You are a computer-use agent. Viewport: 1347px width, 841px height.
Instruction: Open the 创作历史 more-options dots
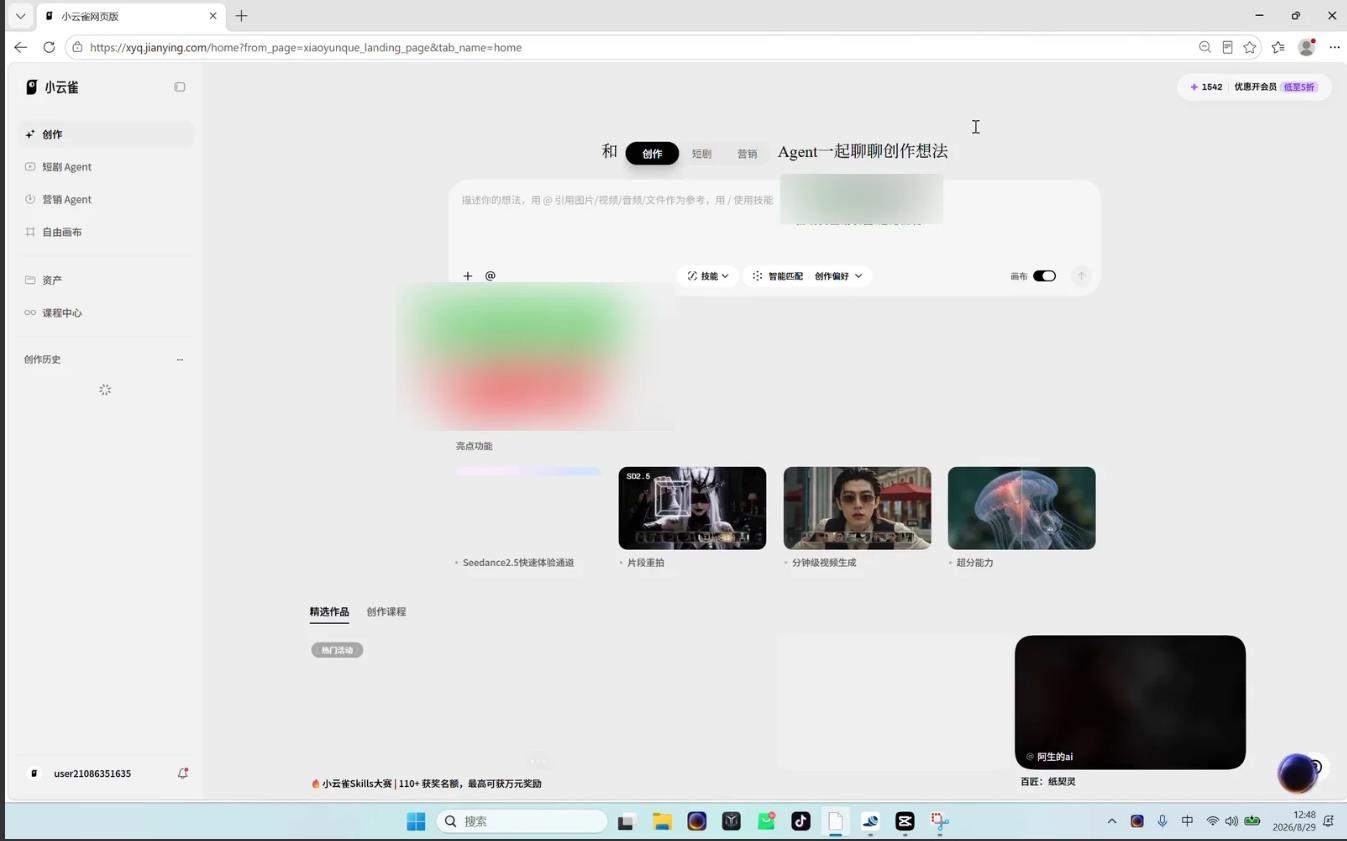click(180, 359)
